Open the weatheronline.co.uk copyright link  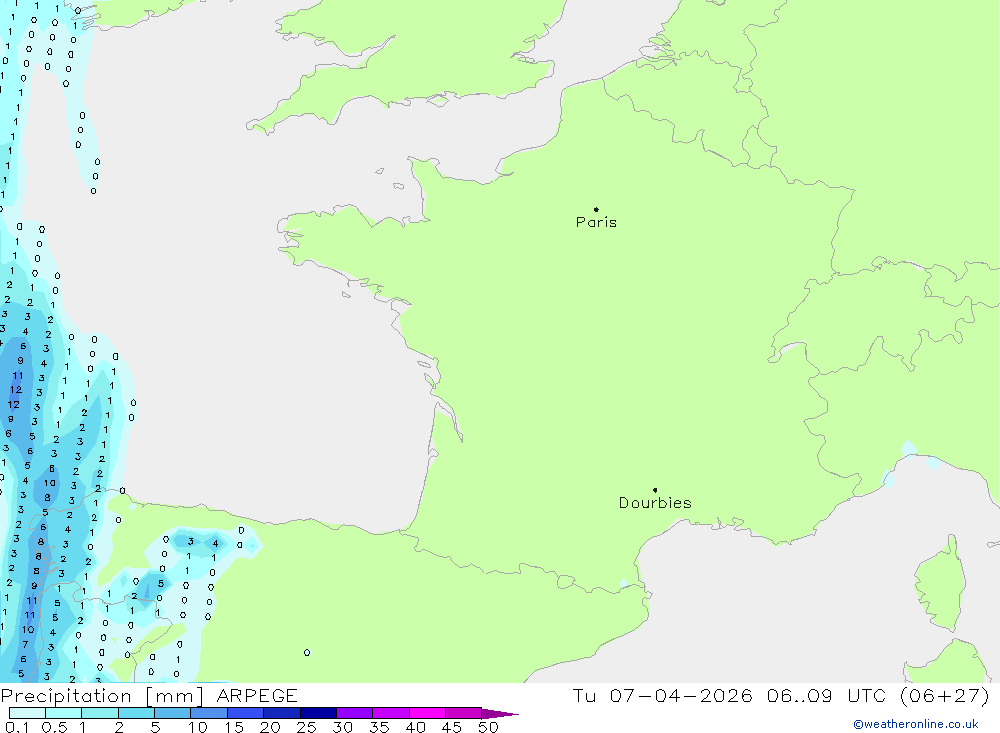click(916, 724)
